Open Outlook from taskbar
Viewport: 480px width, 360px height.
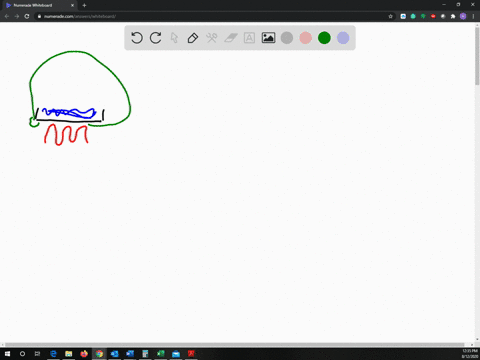(115, 354)
